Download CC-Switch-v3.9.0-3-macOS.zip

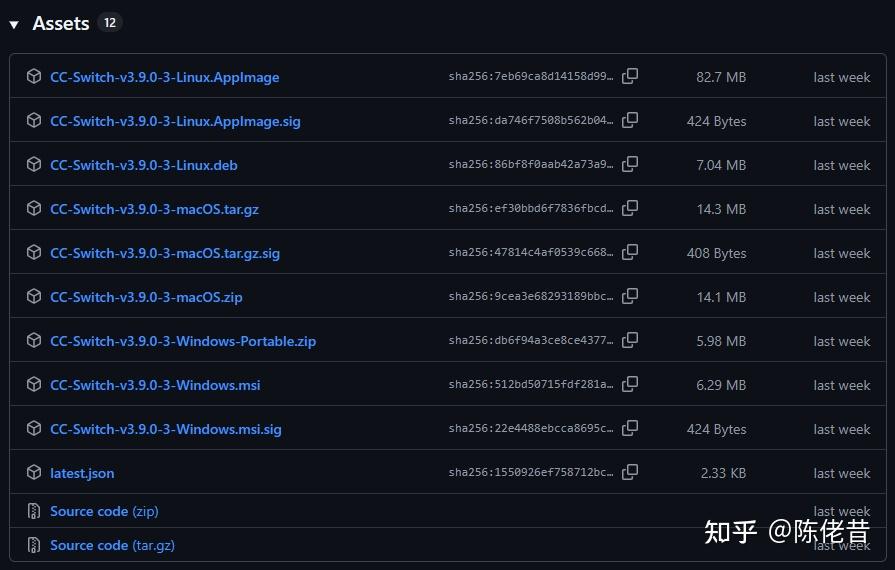point(146,297)
